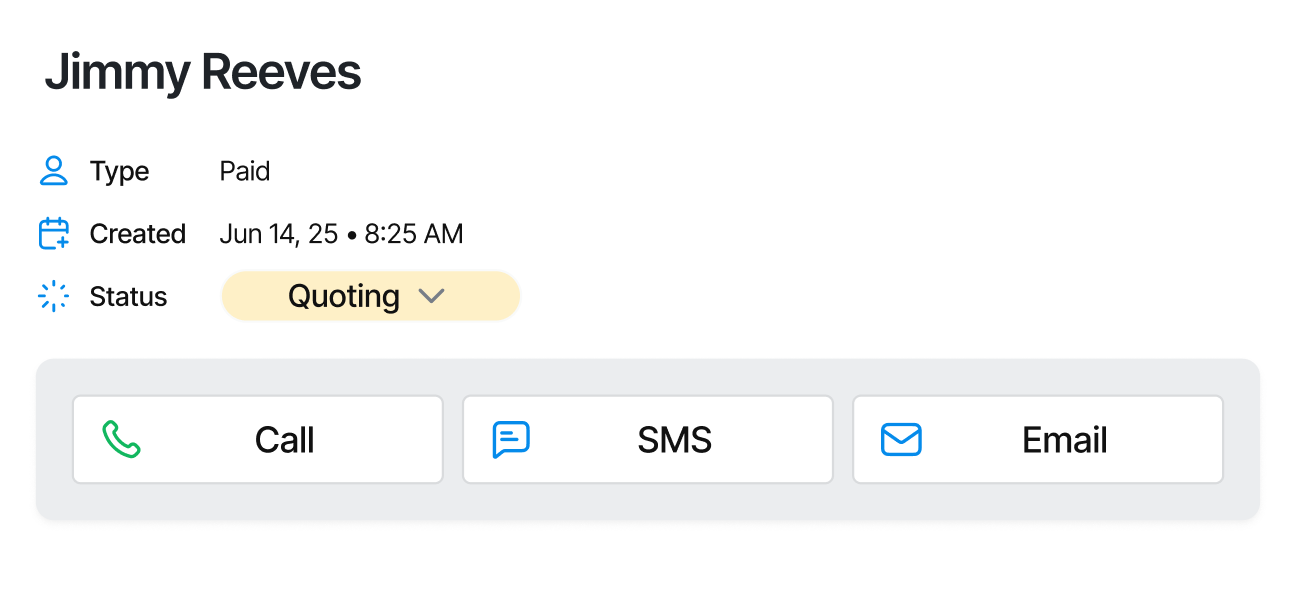
Task: Click the creation date Jun 14, 25
Action: coord(341,233)
